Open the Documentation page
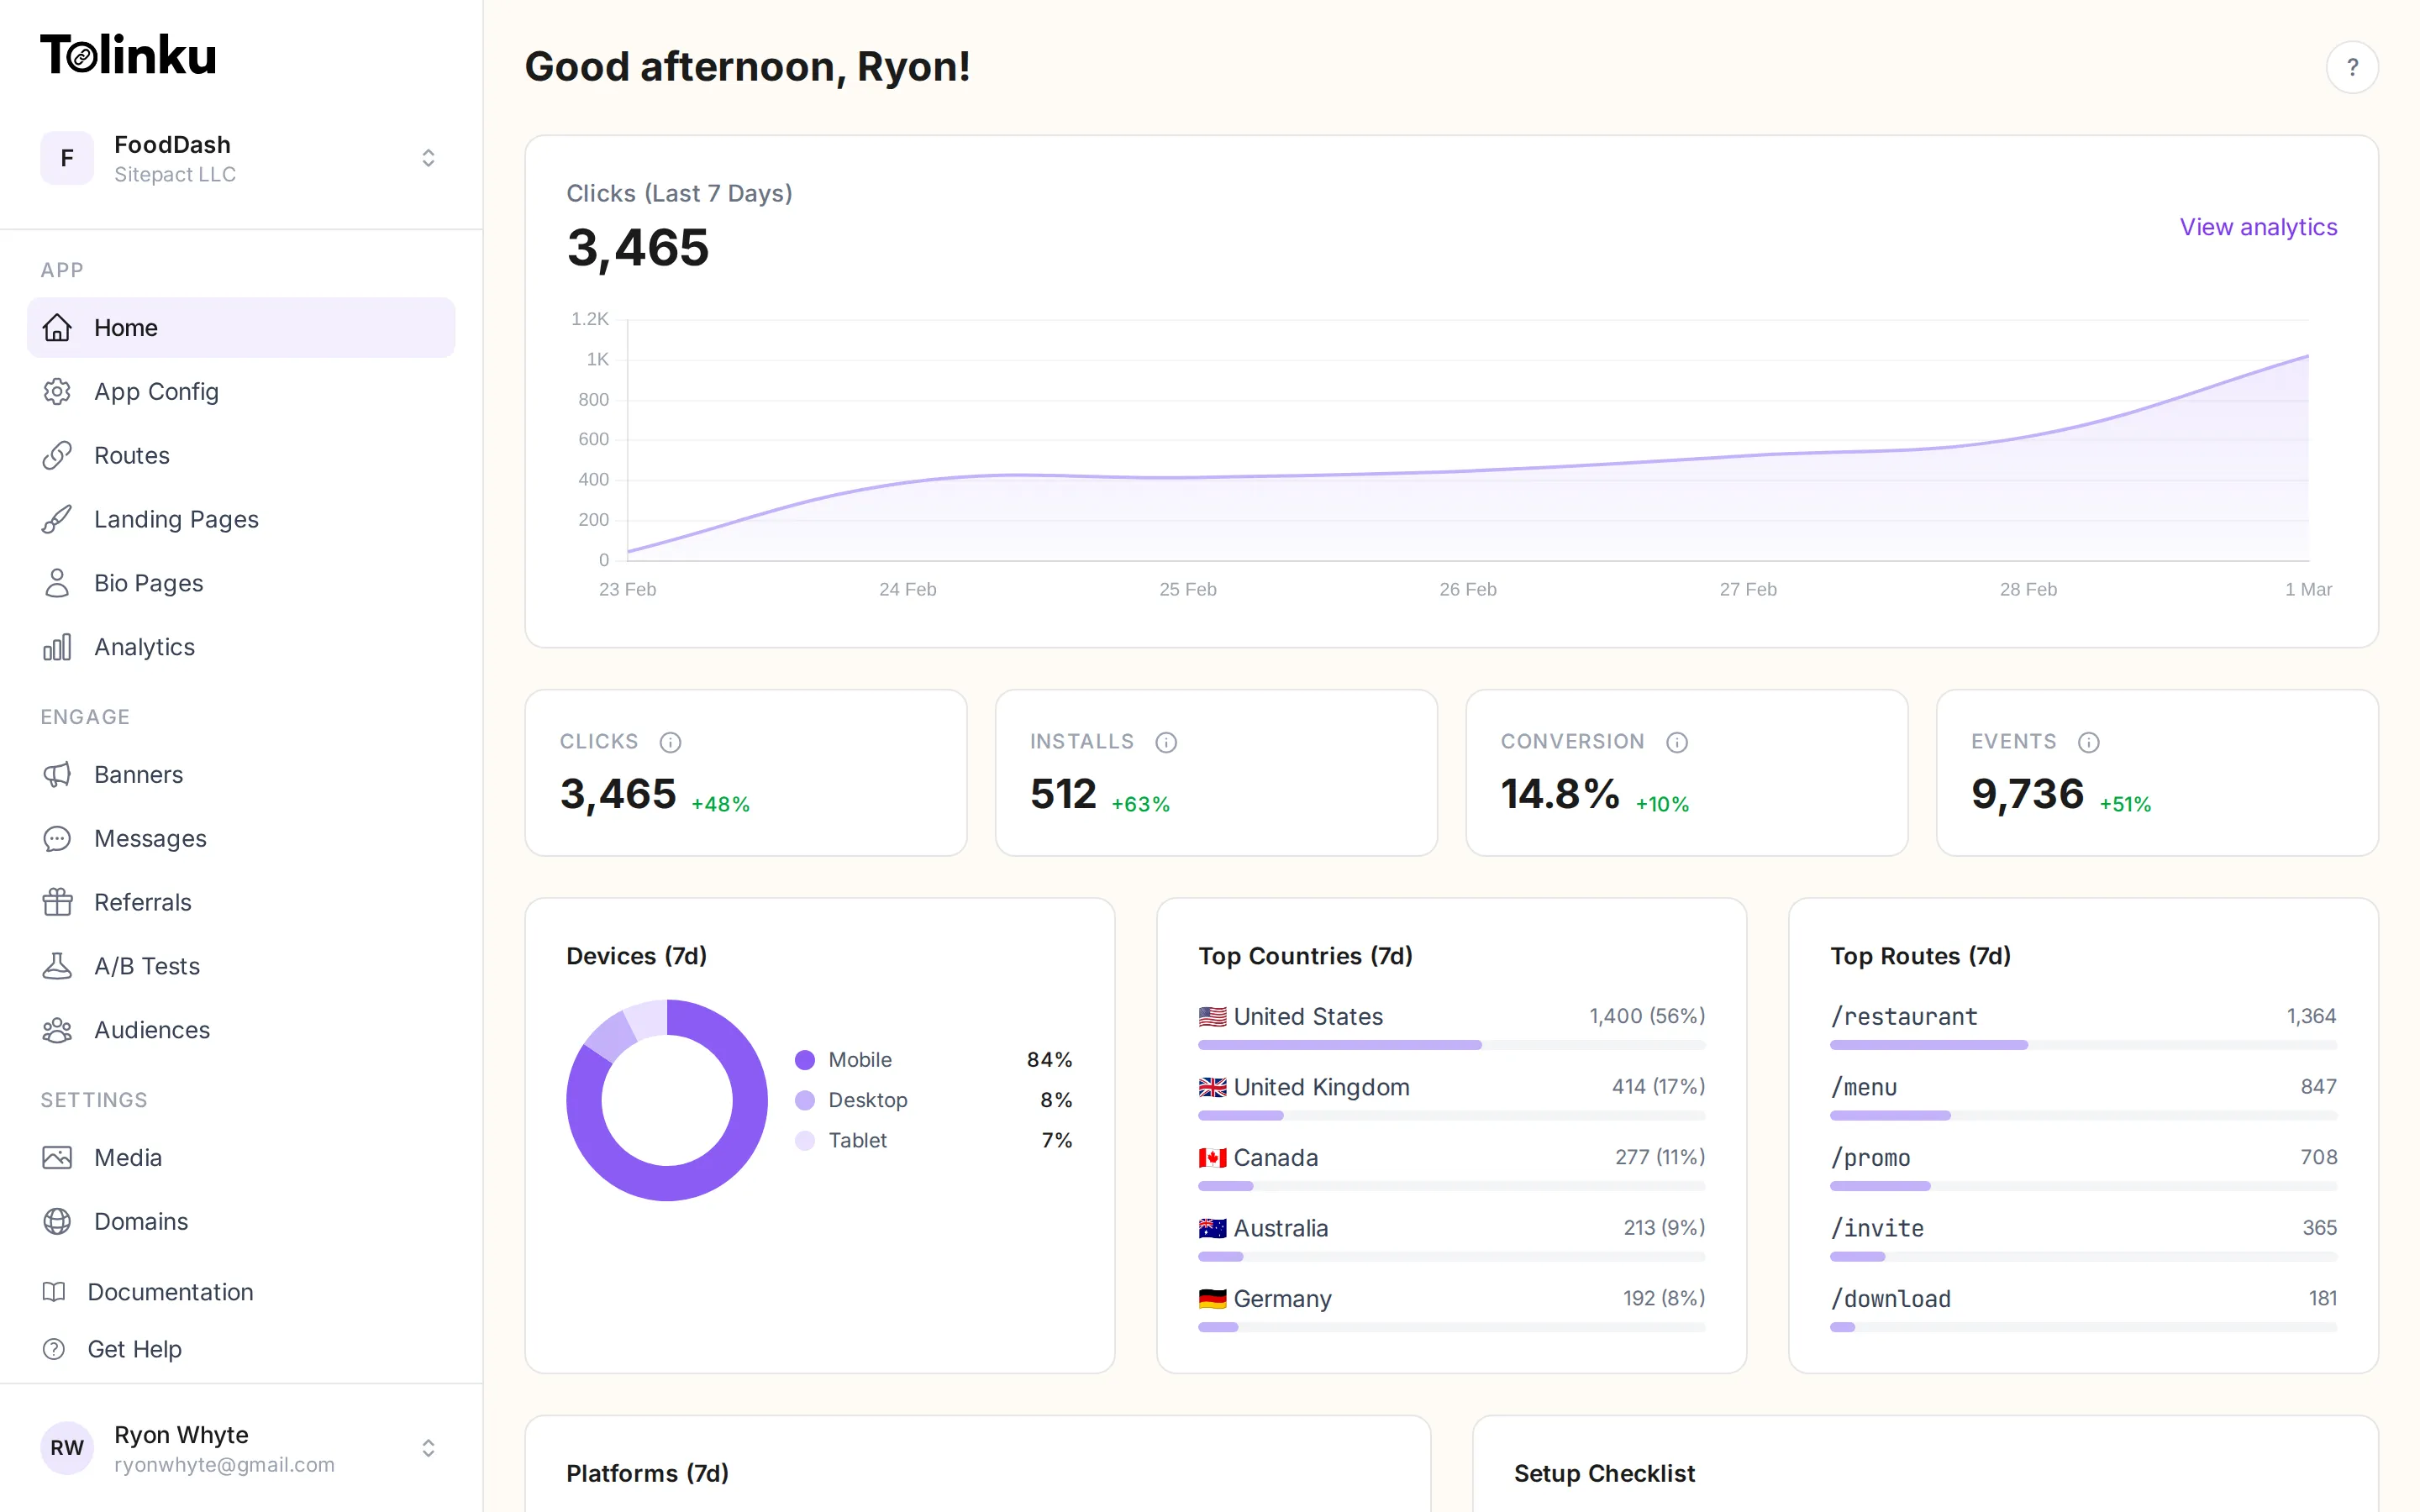 click(172, 1292)
